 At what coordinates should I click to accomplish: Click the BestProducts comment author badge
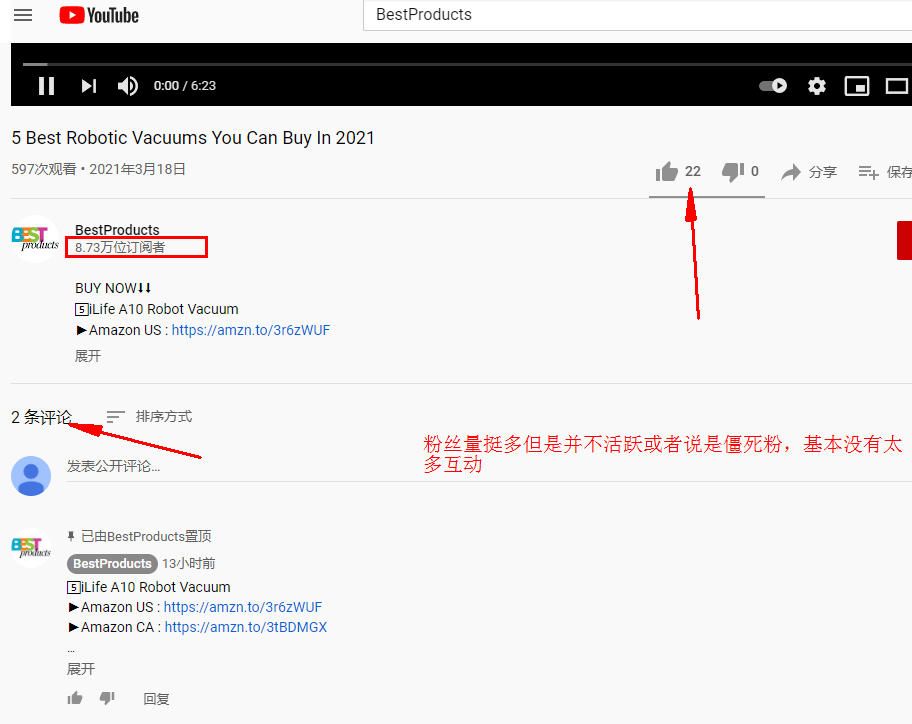coord(112,563)
